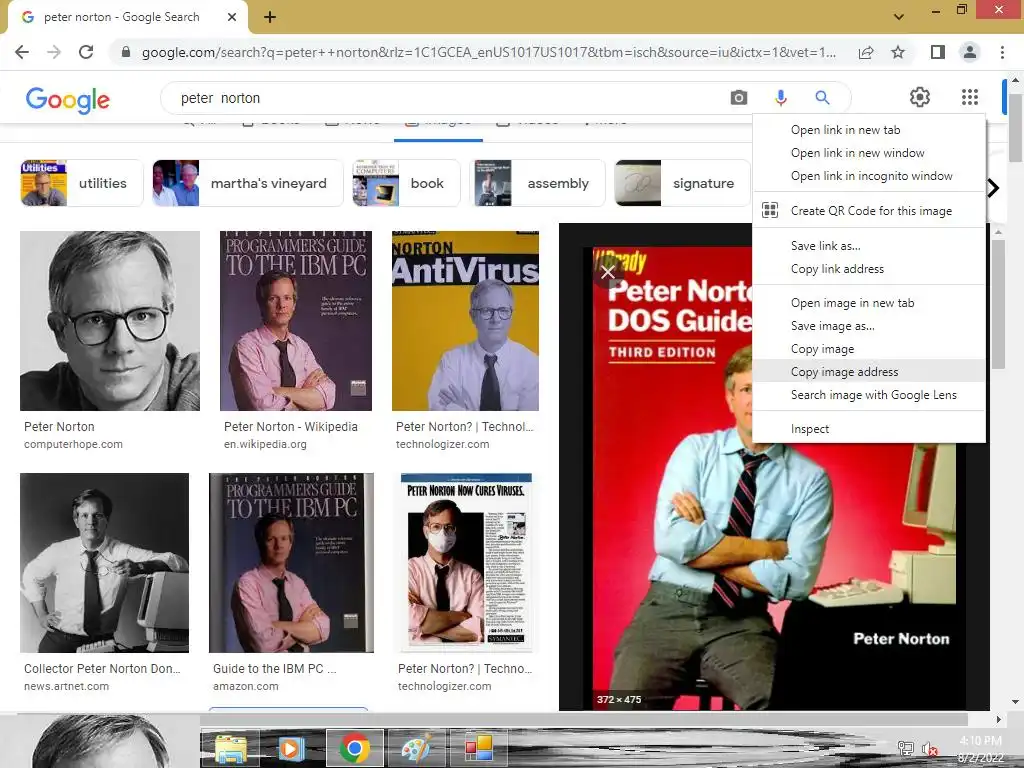Click the address bar URL
The width and height of the screenshot is (1024, 768).
coord(488,52)
